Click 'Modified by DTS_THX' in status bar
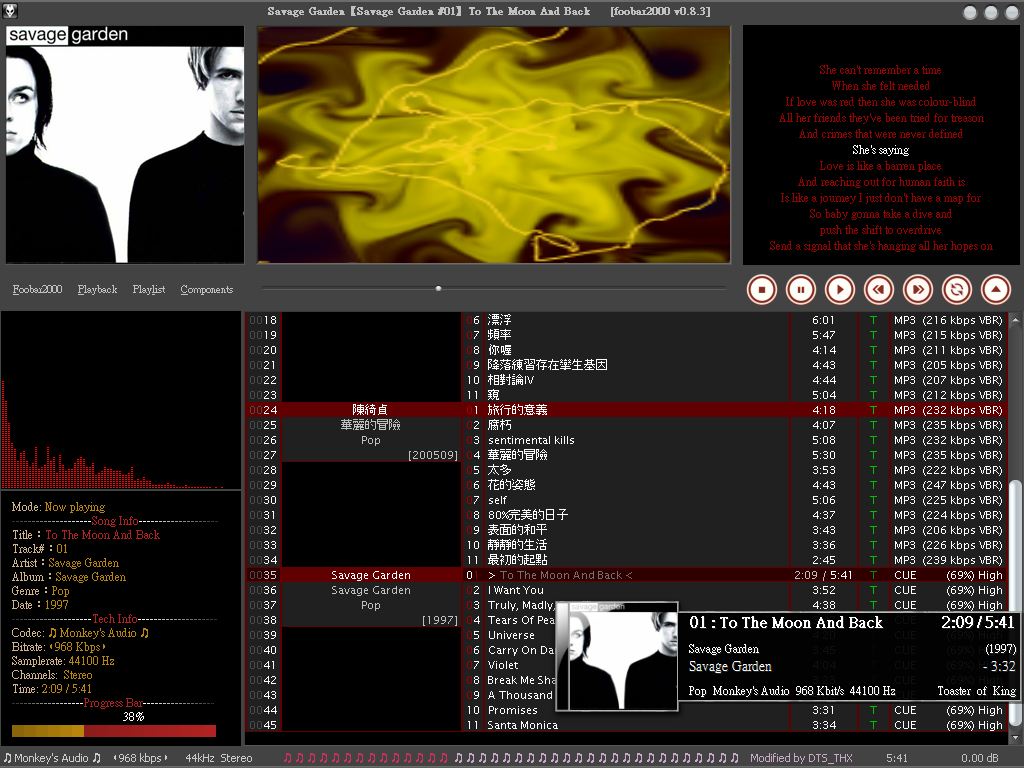Viewport: 1024px width, 768px height. coord(801,758)
